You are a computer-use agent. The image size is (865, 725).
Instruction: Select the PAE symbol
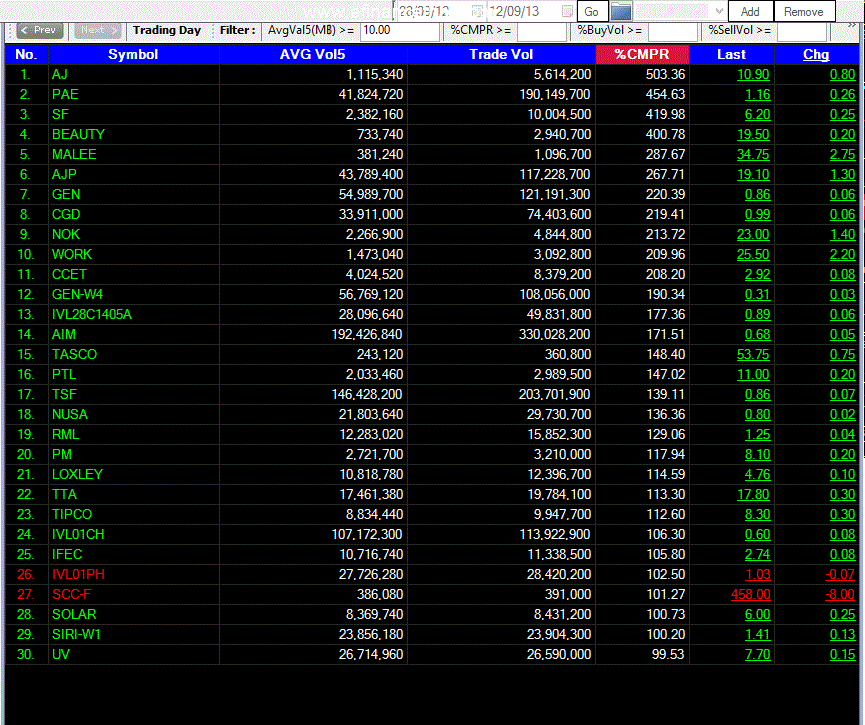65,94
